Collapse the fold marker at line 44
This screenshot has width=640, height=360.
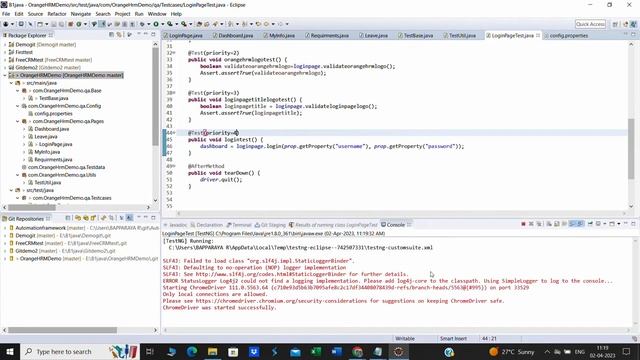(174, 133)
